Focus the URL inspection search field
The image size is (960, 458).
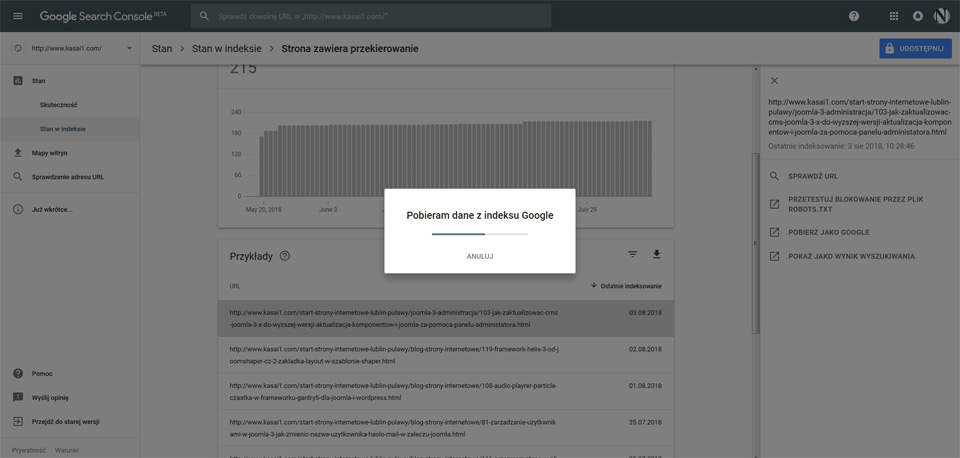(x=370, y=16)
